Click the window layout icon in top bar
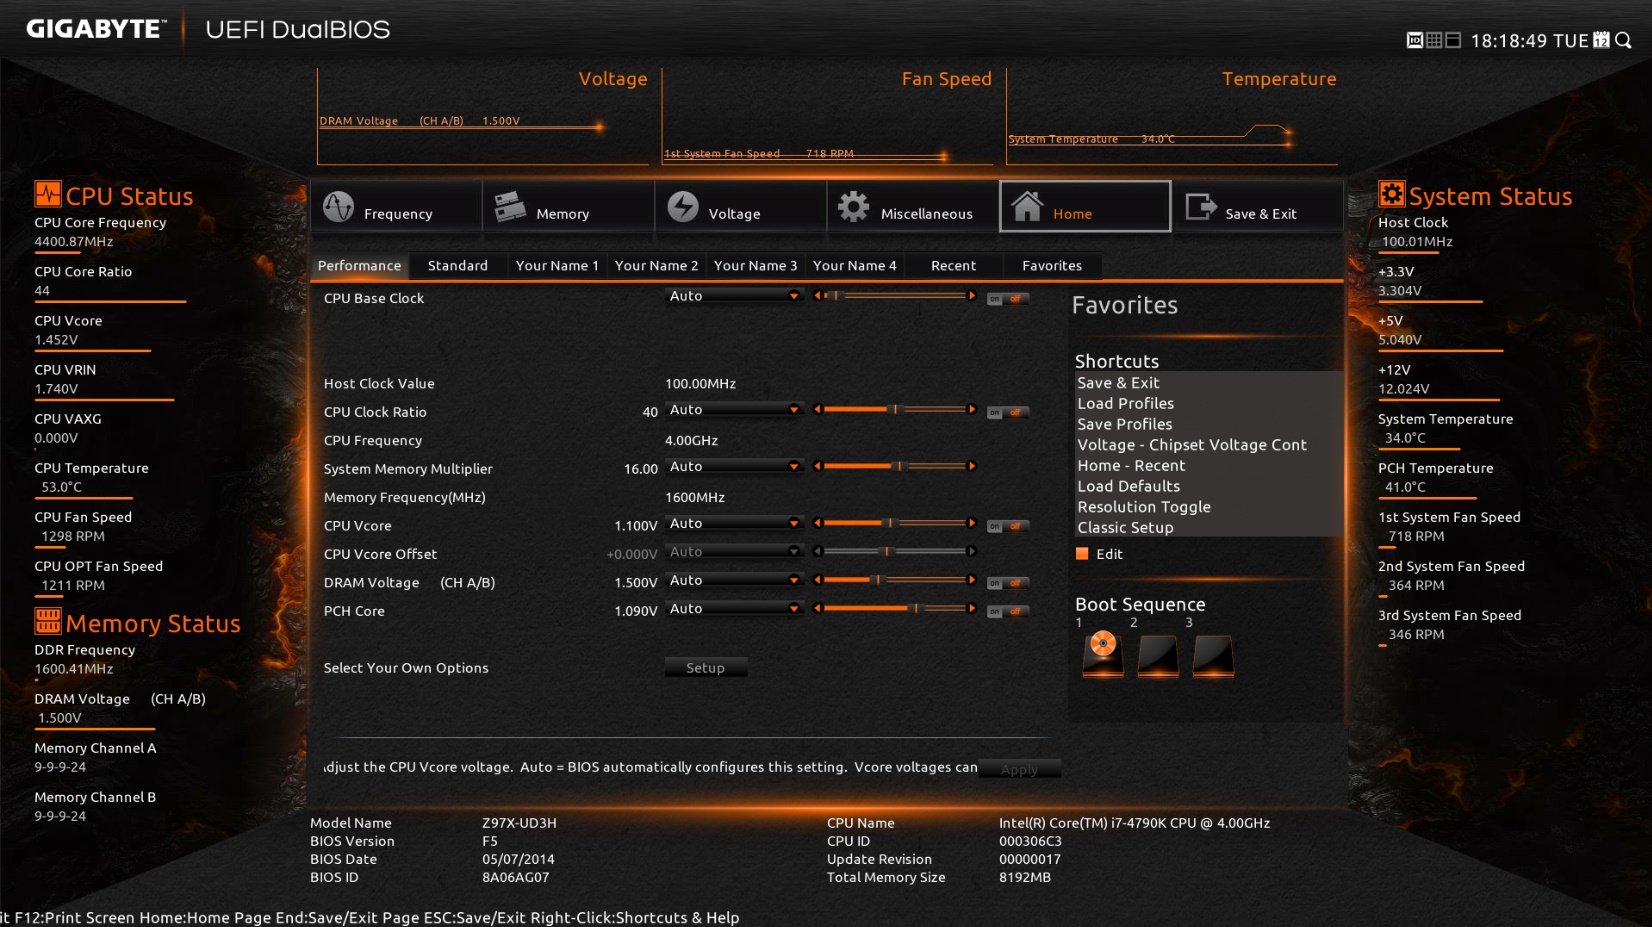The height and width of the screenshot is (927, 1652). [1453, 40]
